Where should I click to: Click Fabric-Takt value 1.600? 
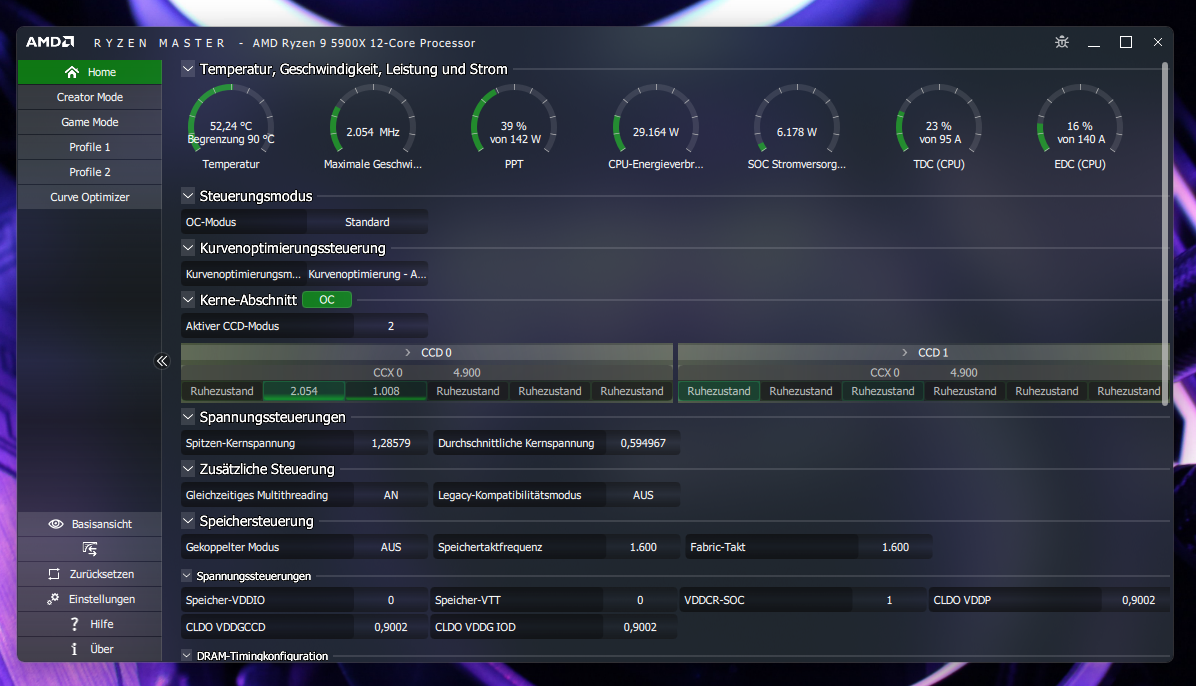(x=895, y=547)
